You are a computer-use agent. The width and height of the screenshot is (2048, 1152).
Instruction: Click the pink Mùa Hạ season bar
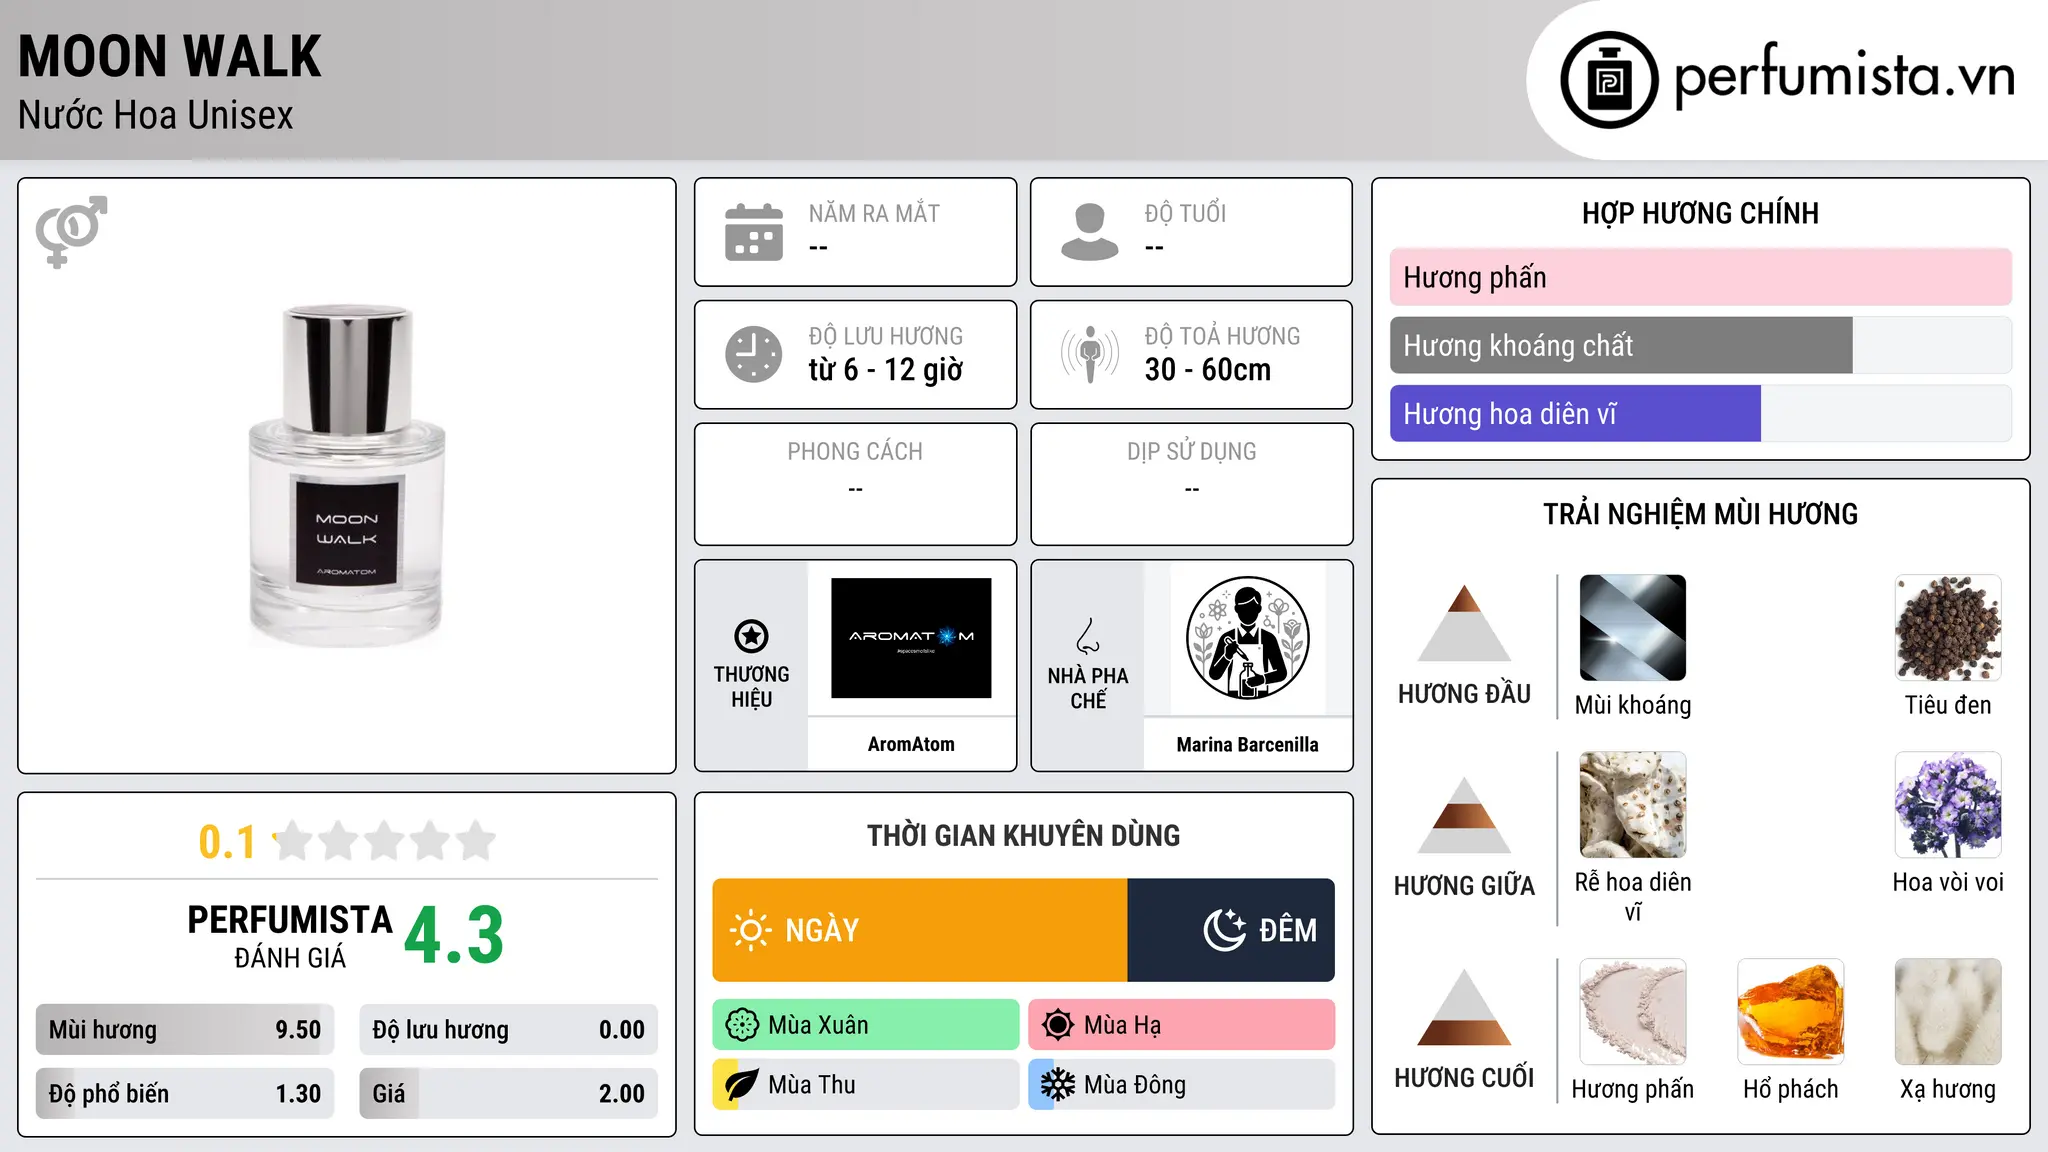point(1182,1025)
